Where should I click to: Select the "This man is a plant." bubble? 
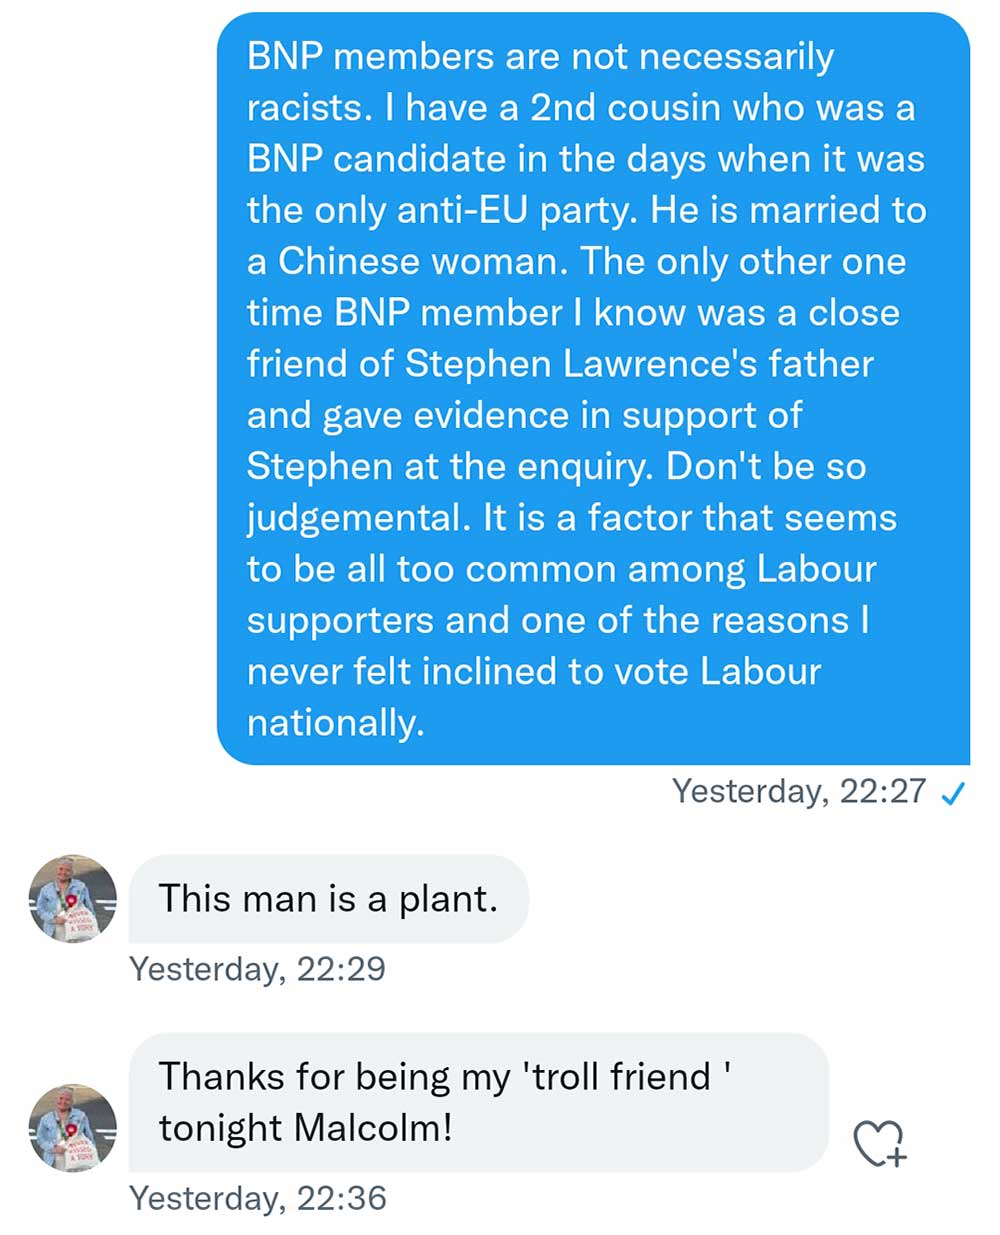click(328, 899)
